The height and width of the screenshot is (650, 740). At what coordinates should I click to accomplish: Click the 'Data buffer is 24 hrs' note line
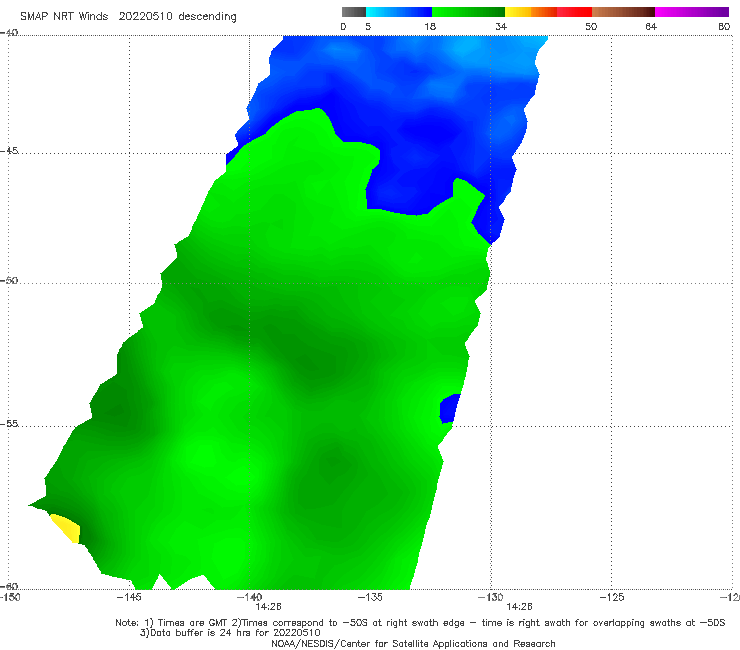(x=230, y=633)
